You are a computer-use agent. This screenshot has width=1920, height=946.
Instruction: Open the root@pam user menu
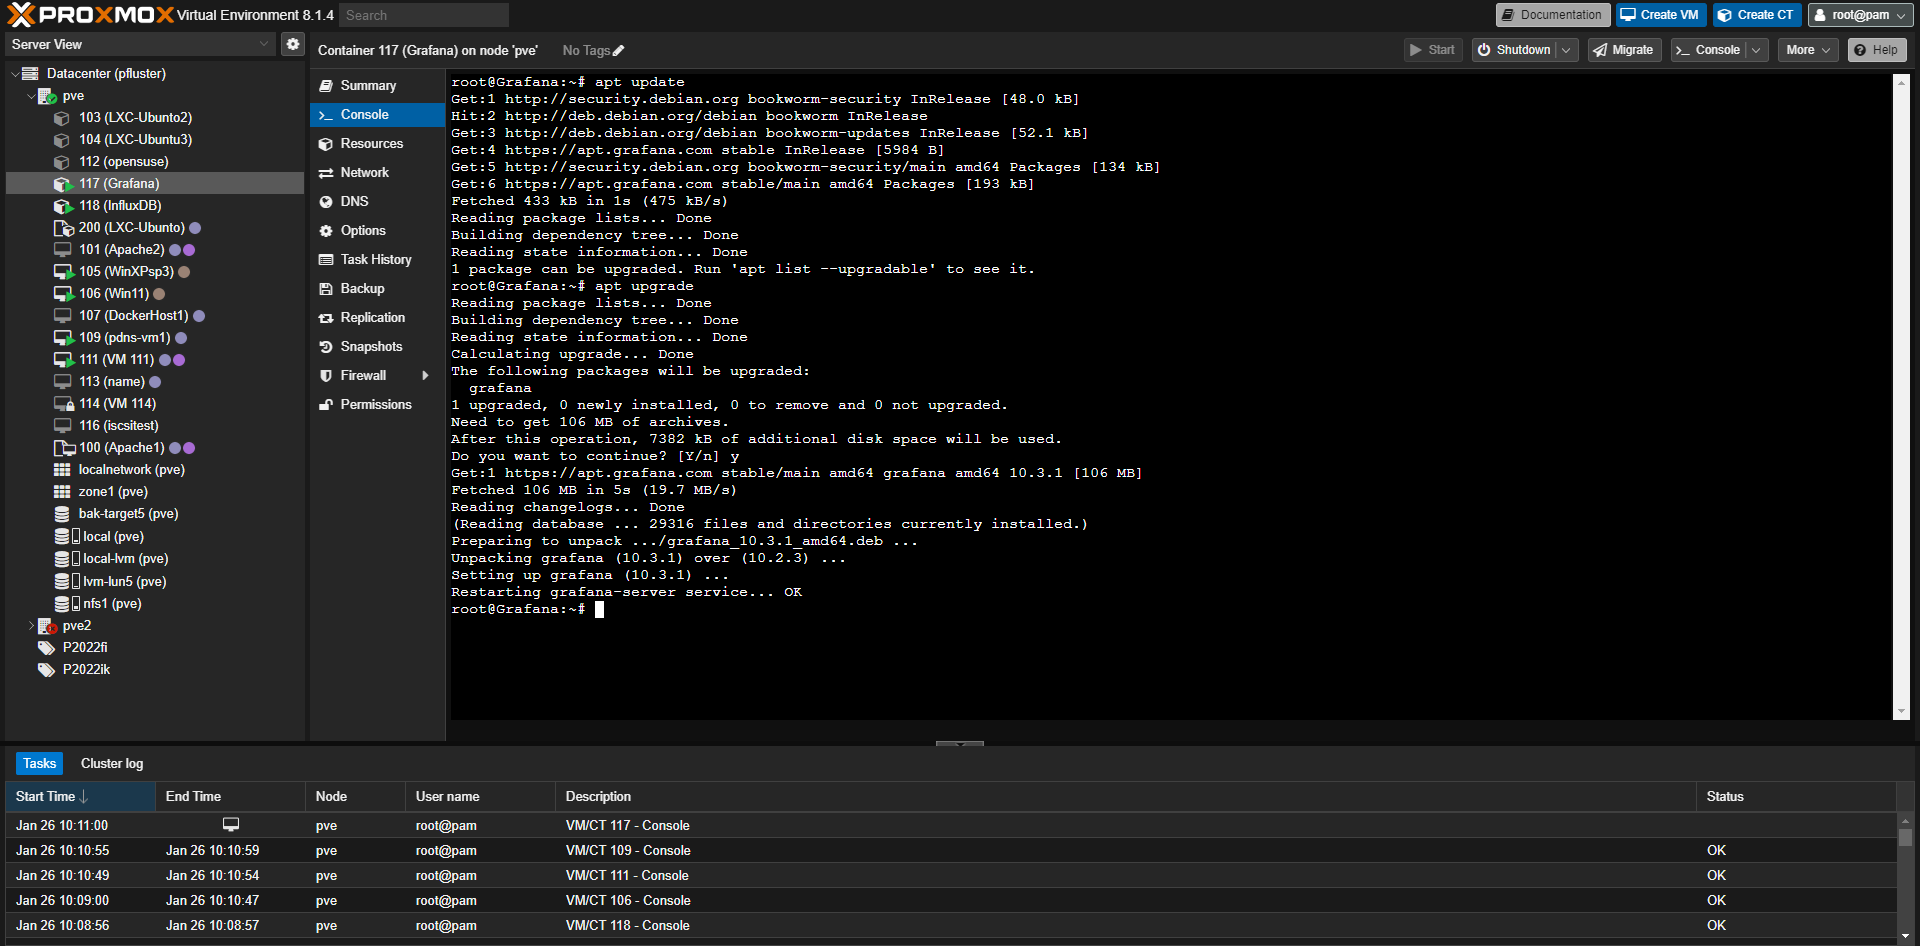1860,15
